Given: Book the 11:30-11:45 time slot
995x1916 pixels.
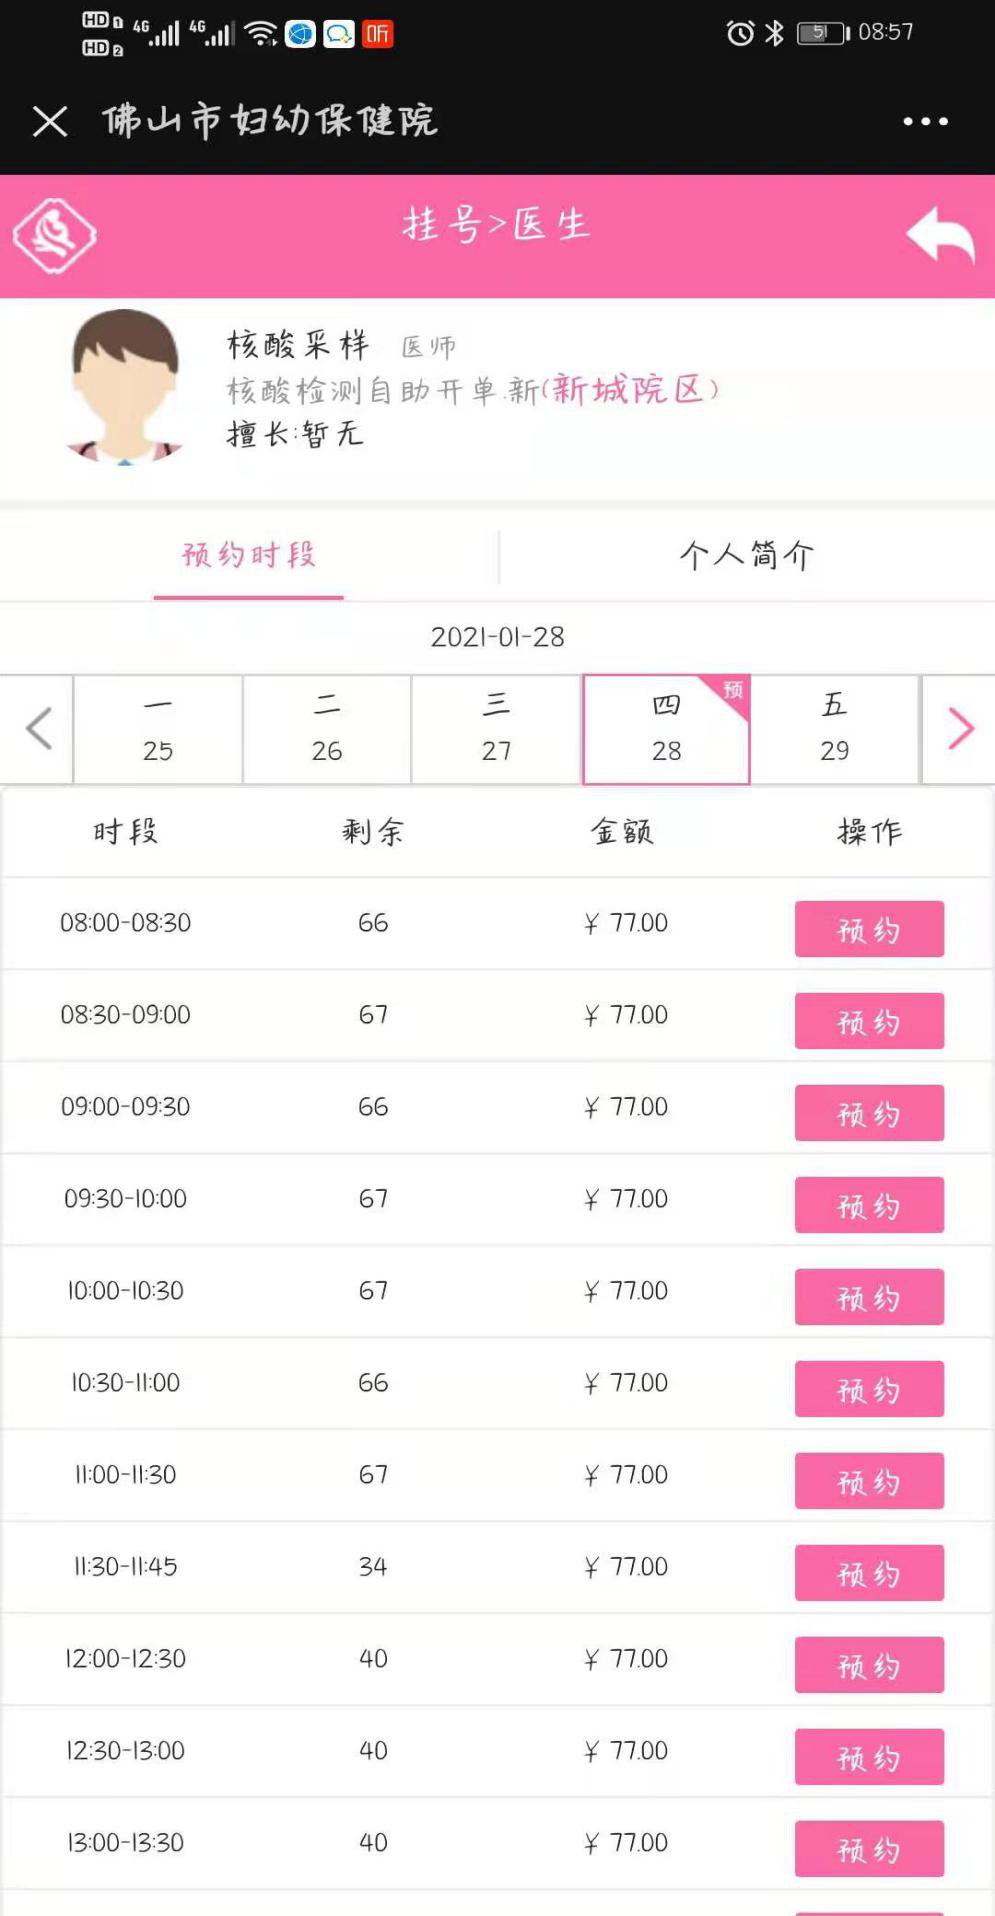Looking at the screenshot, I should point(868,1573).
